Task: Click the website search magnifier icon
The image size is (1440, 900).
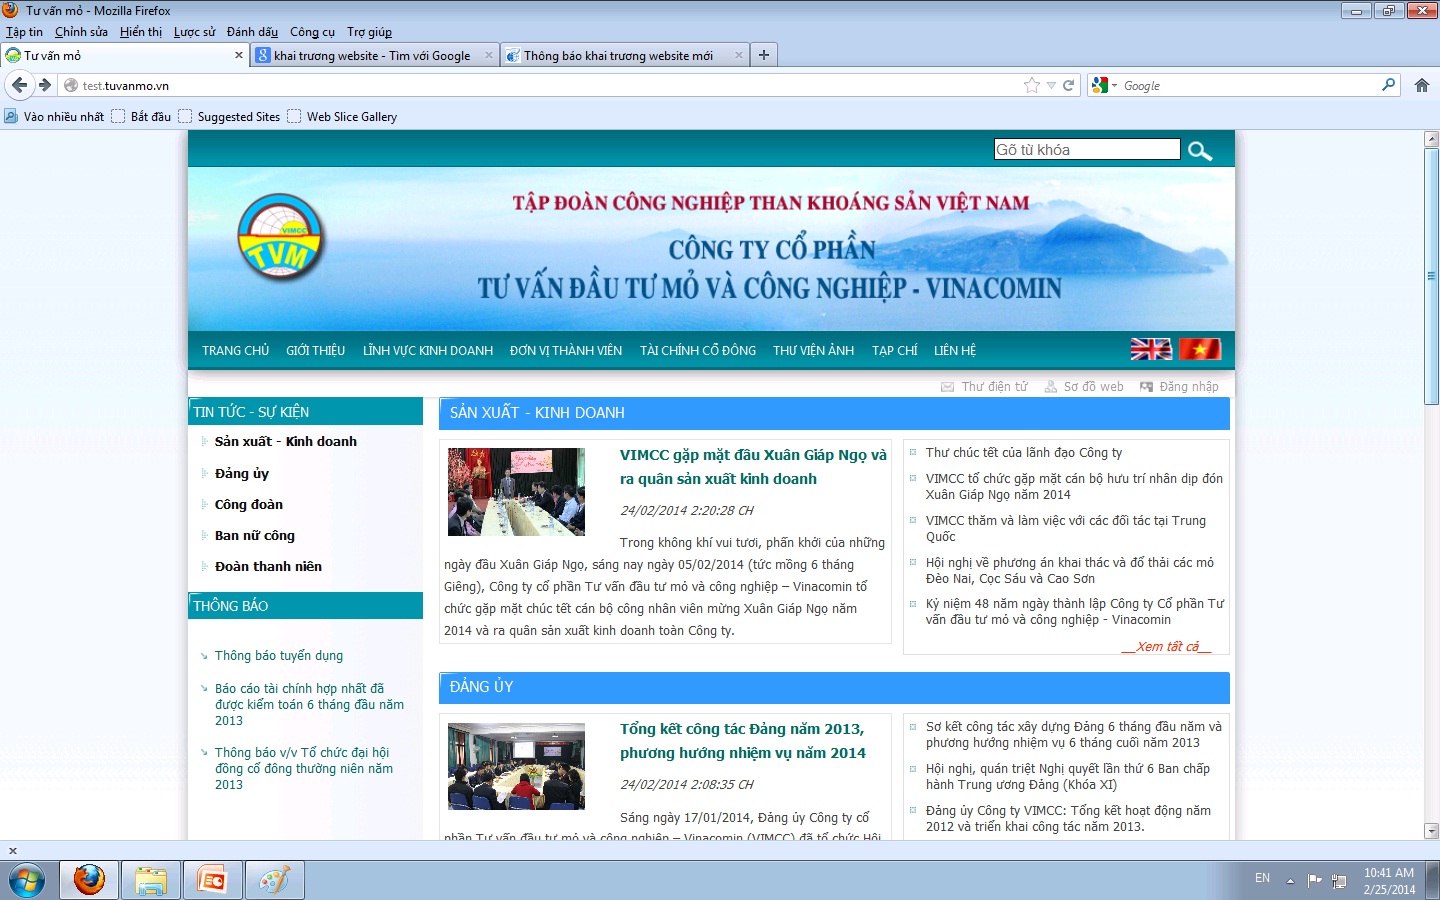Action: (1200, 150)
